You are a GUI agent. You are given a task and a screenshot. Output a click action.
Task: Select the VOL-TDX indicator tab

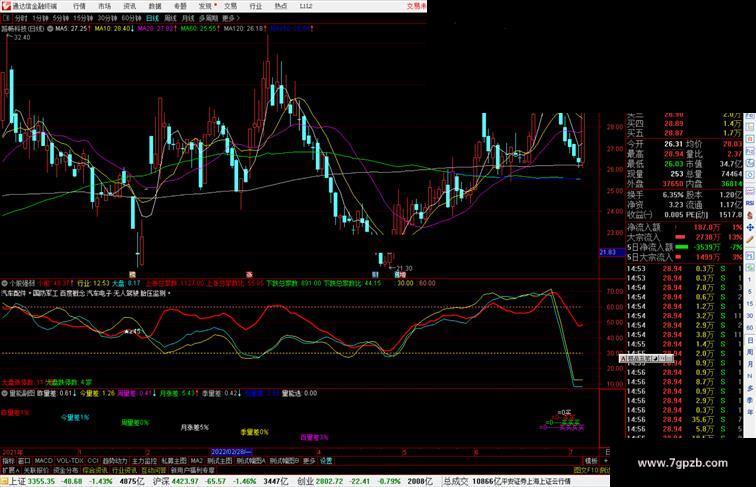70,461
